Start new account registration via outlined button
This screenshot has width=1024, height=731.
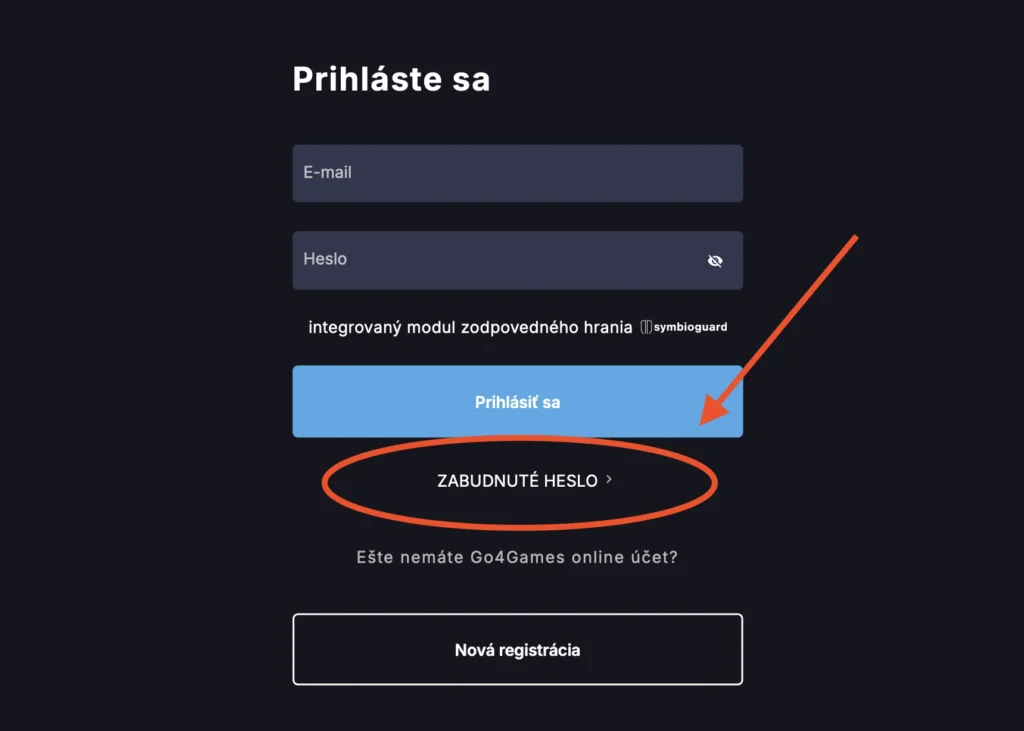coord(517,649)
